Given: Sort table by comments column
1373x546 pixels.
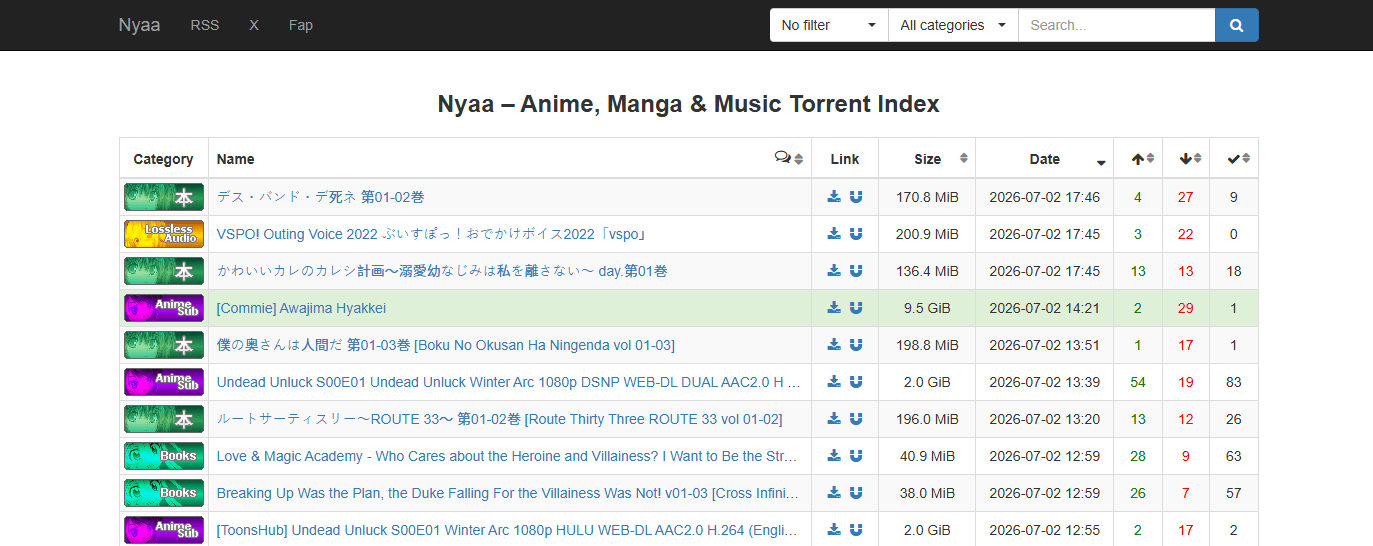Looking at the screenshot, I should (x=789, y=158).
